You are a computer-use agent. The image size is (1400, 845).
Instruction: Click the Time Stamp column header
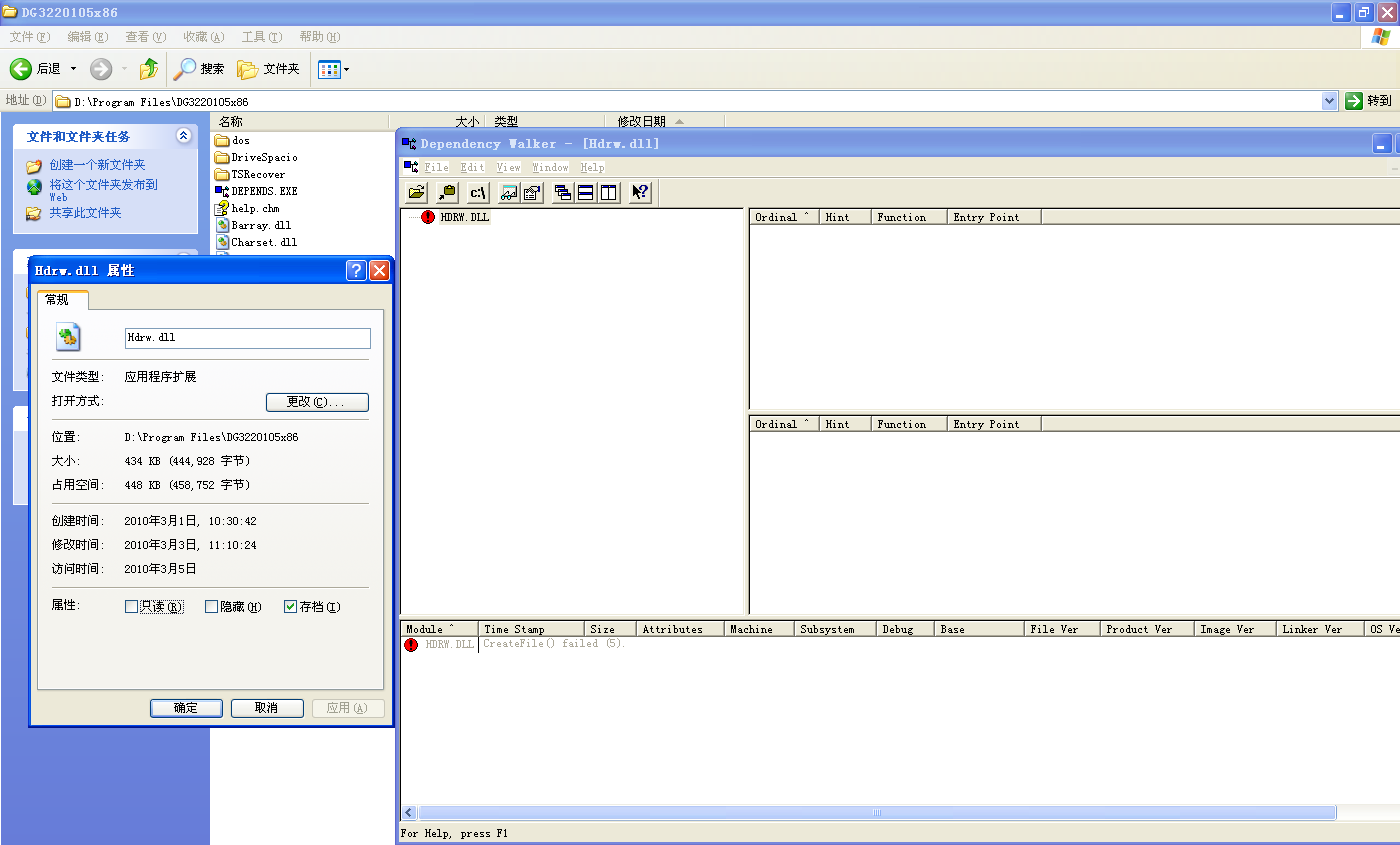pyautogui.click(x=532, y=629)
